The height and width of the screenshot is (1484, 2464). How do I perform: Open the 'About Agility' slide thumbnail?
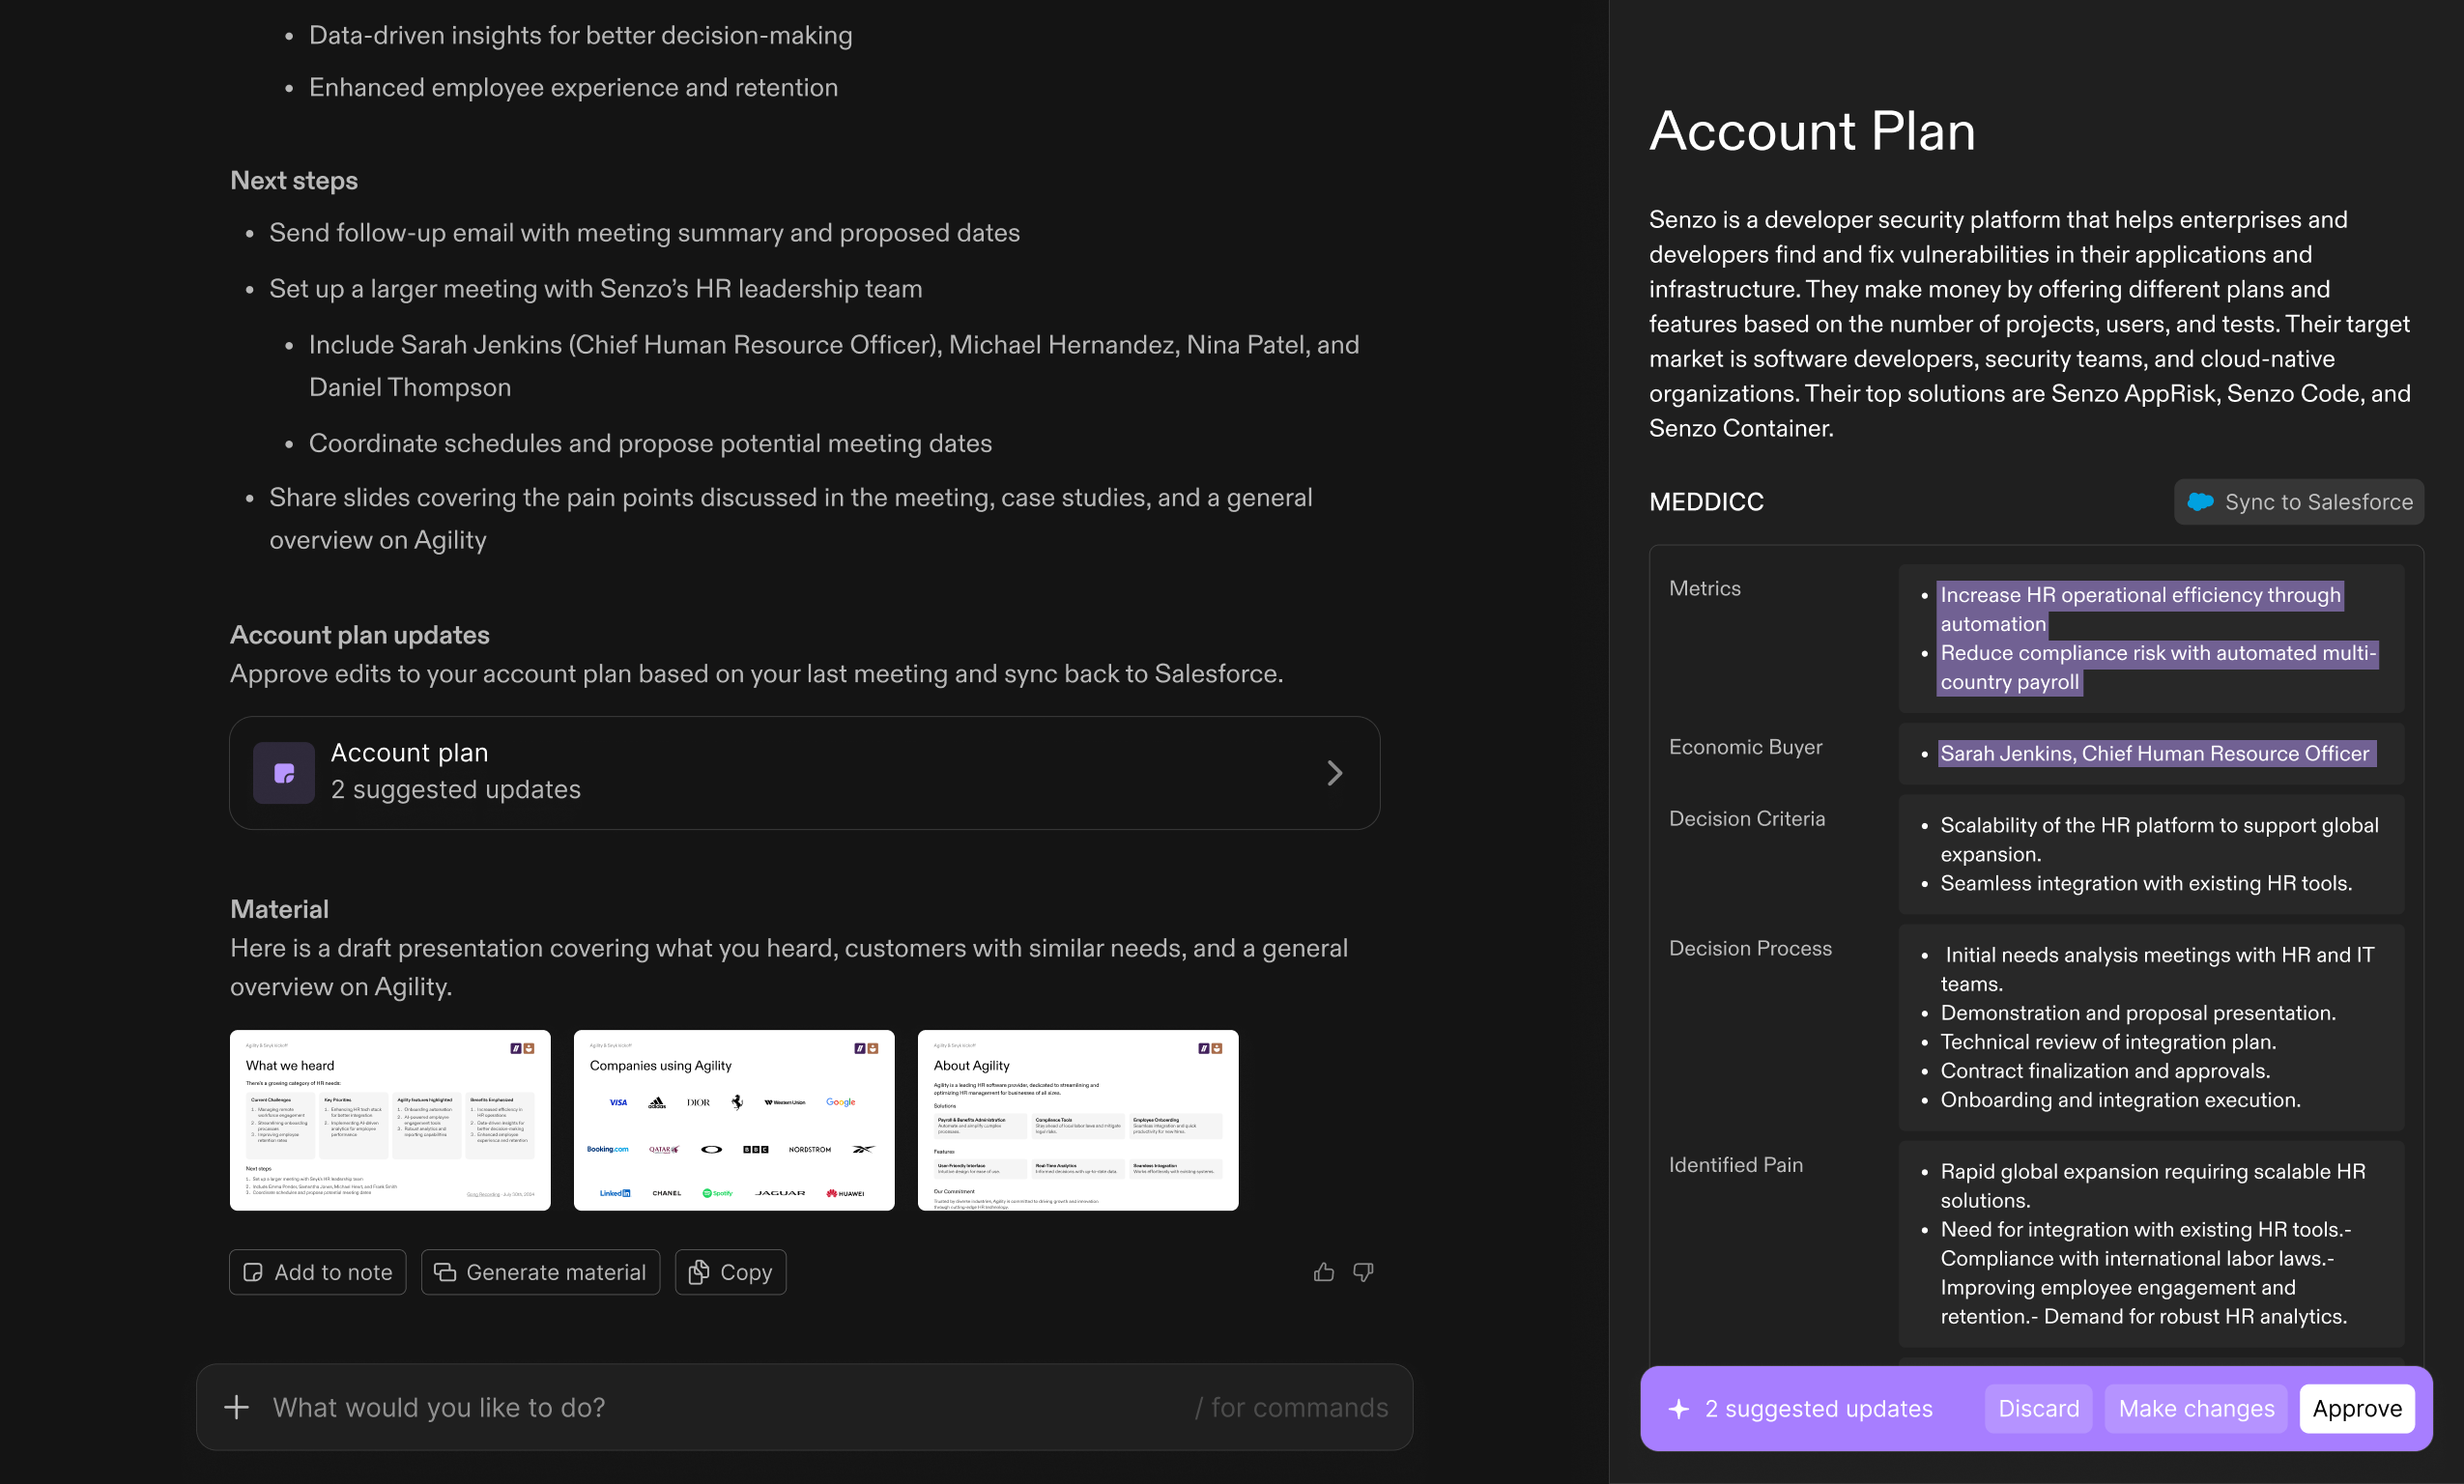point(1078,1120)
